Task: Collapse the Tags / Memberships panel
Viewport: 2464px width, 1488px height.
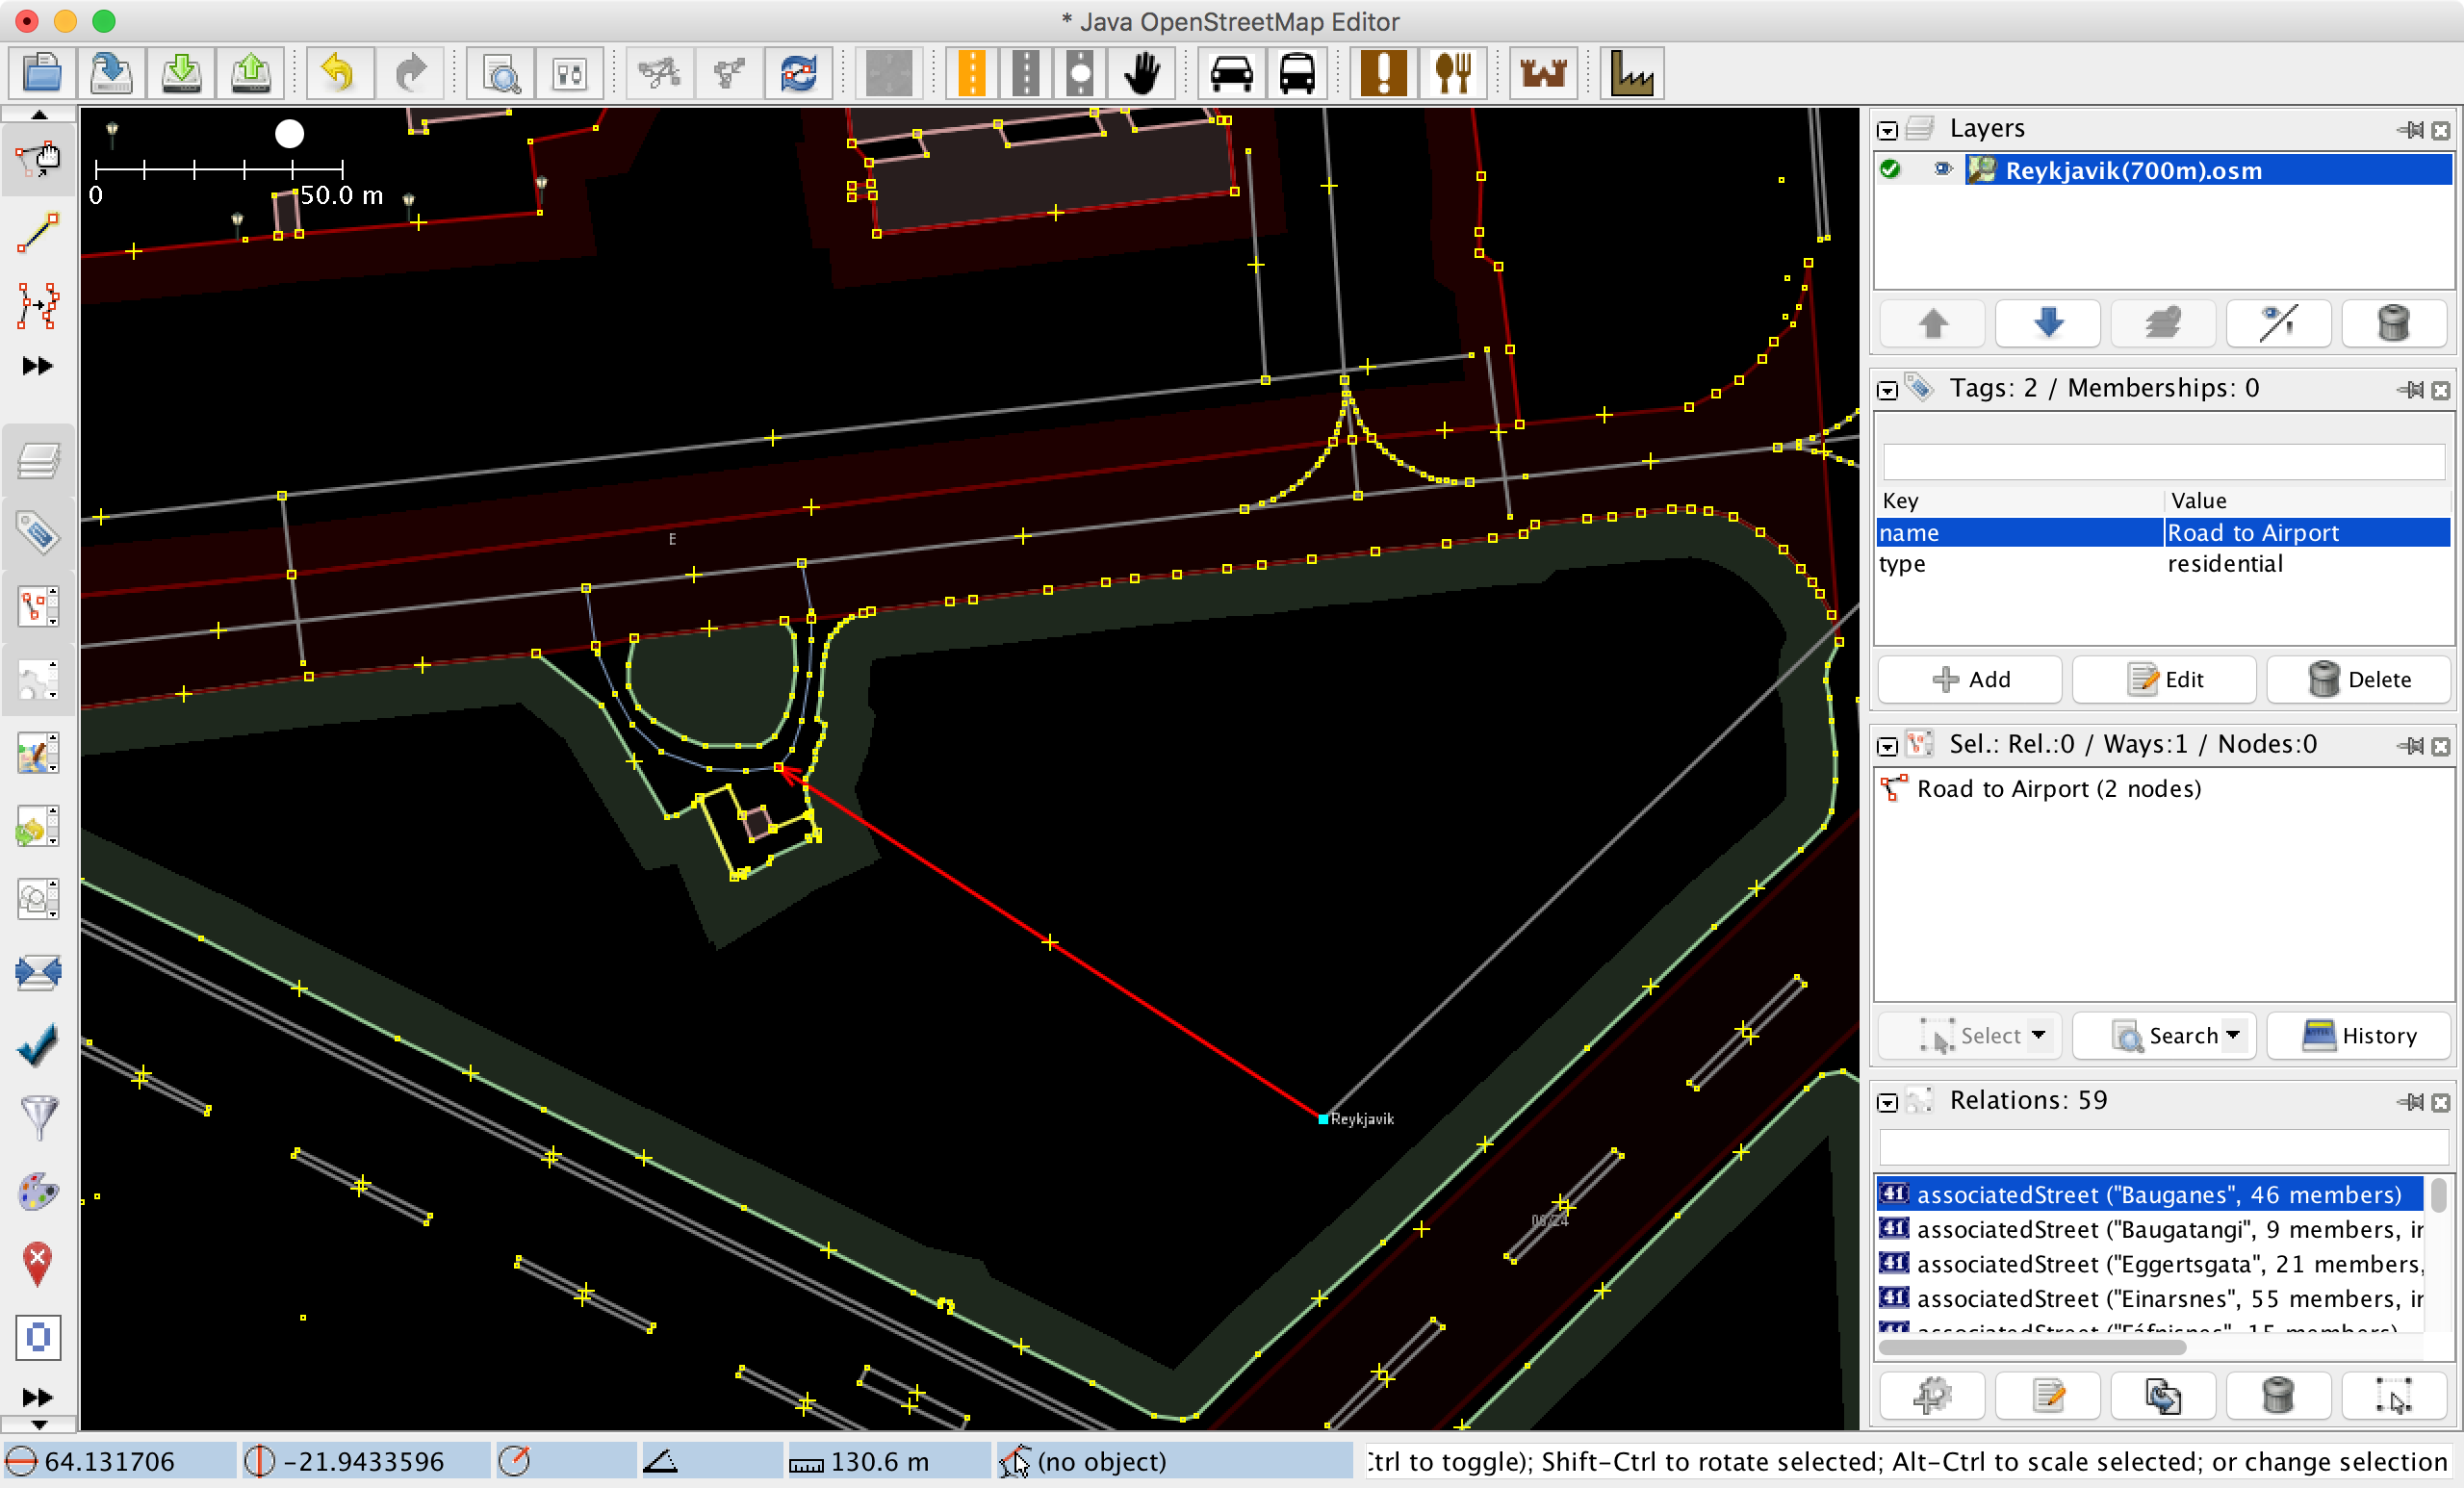Action: (1886, 390)
